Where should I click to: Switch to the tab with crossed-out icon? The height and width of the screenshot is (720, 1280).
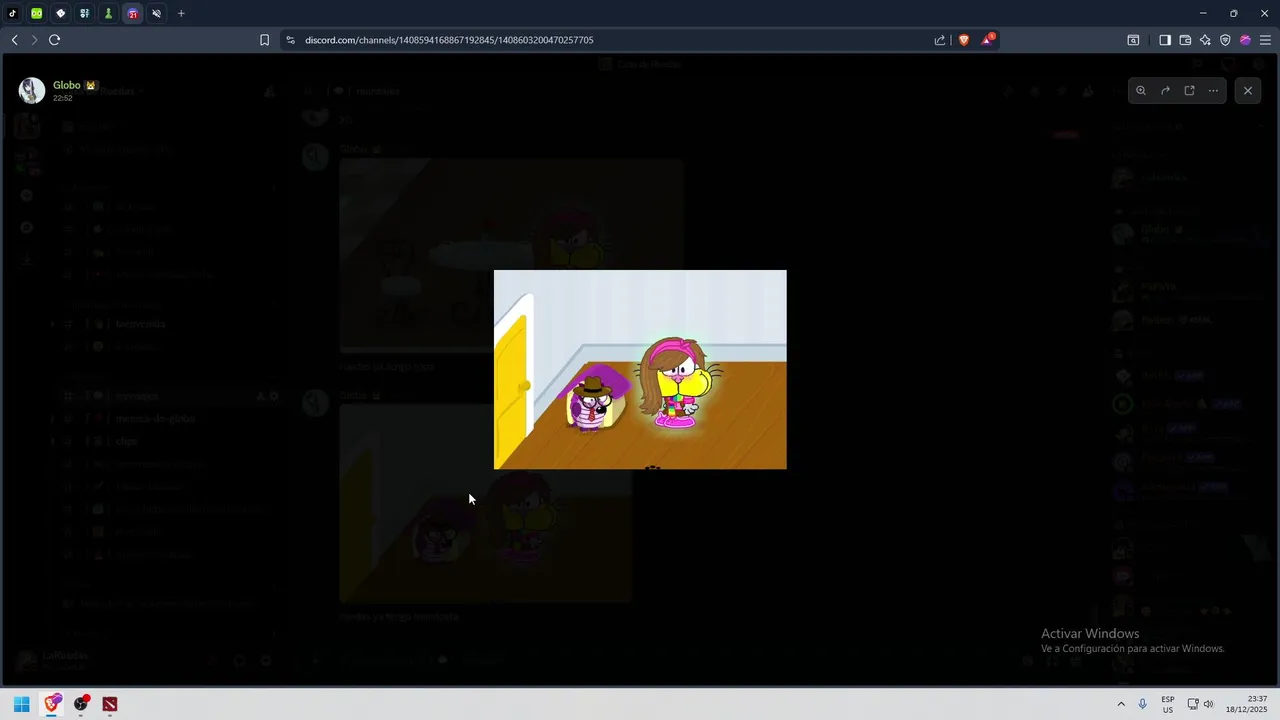point(157,13)
